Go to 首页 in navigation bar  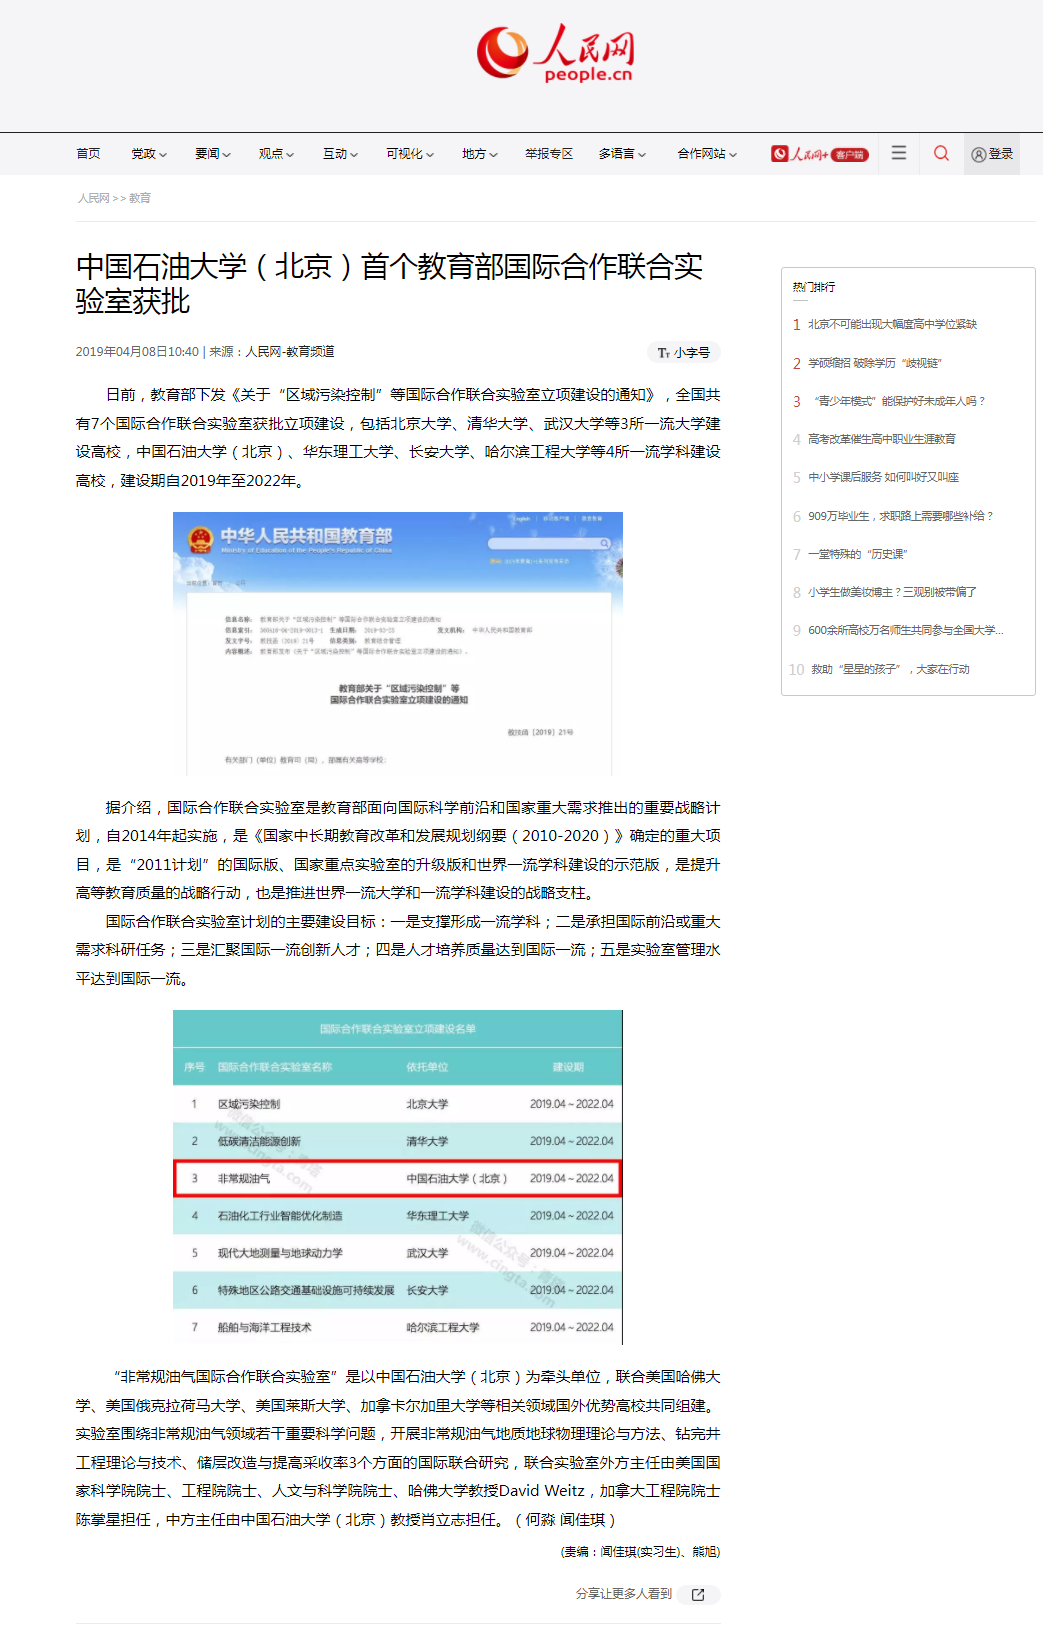point(88,154)
